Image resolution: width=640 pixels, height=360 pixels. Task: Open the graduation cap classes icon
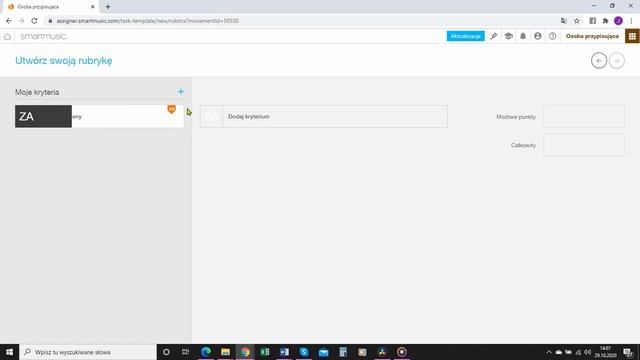(508, 36)
